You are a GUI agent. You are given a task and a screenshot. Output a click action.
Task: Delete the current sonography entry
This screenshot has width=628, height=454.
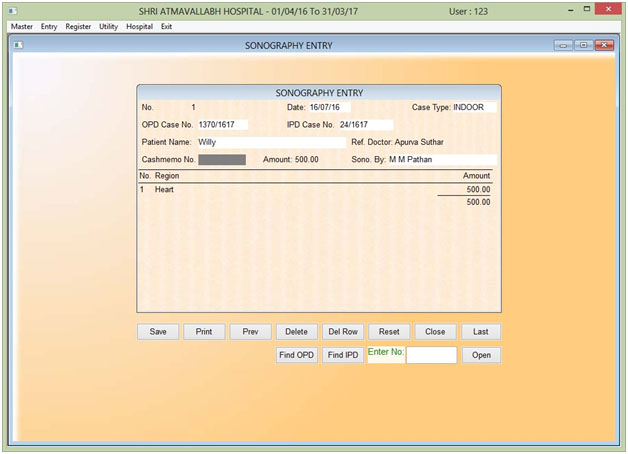click(296, 332)
